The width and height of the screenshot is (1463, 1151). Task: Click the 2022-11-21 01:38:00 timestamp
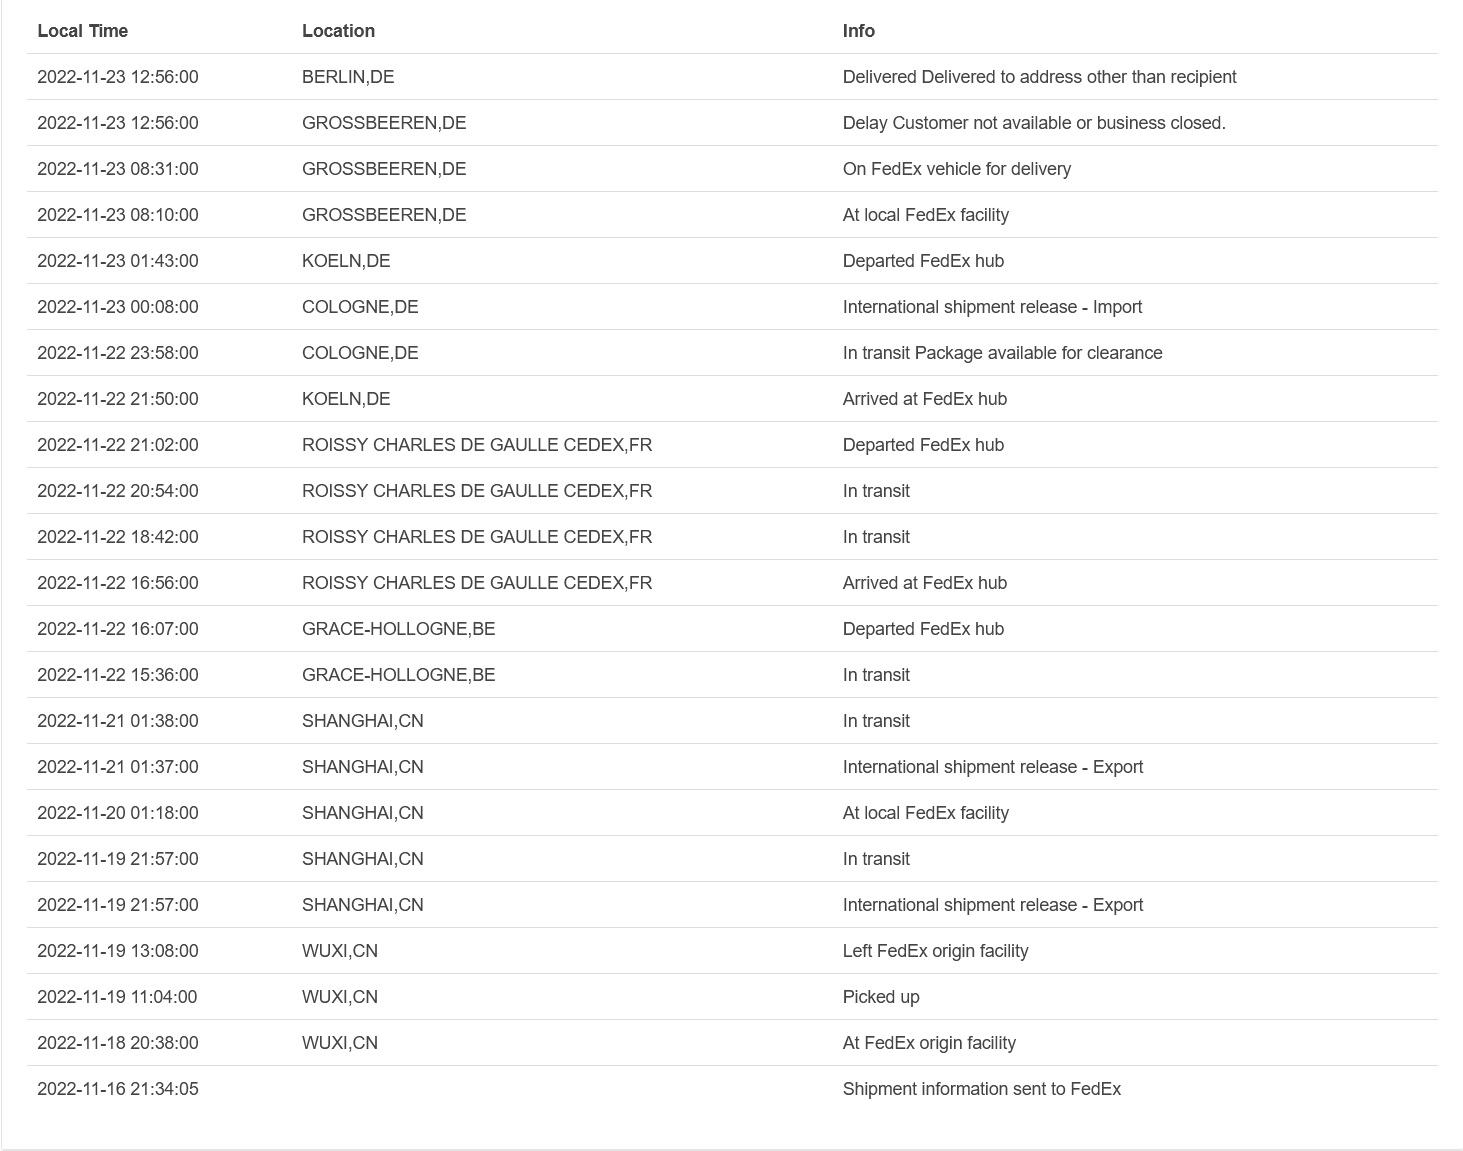click(x=117, y=721)
